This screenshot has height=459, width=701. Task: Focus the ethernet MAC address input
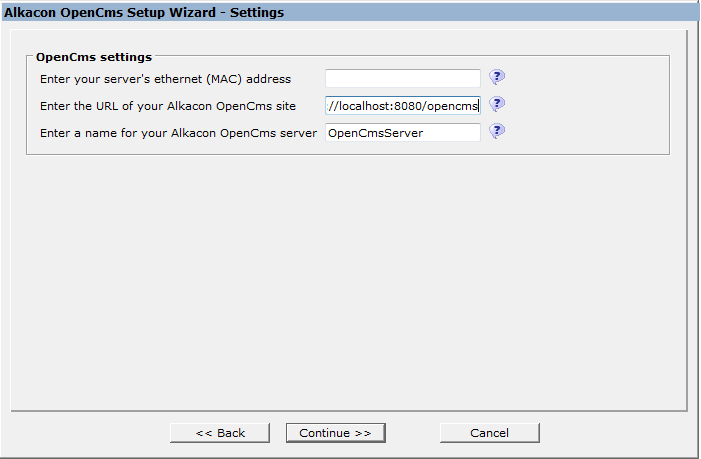pos(403,78)
